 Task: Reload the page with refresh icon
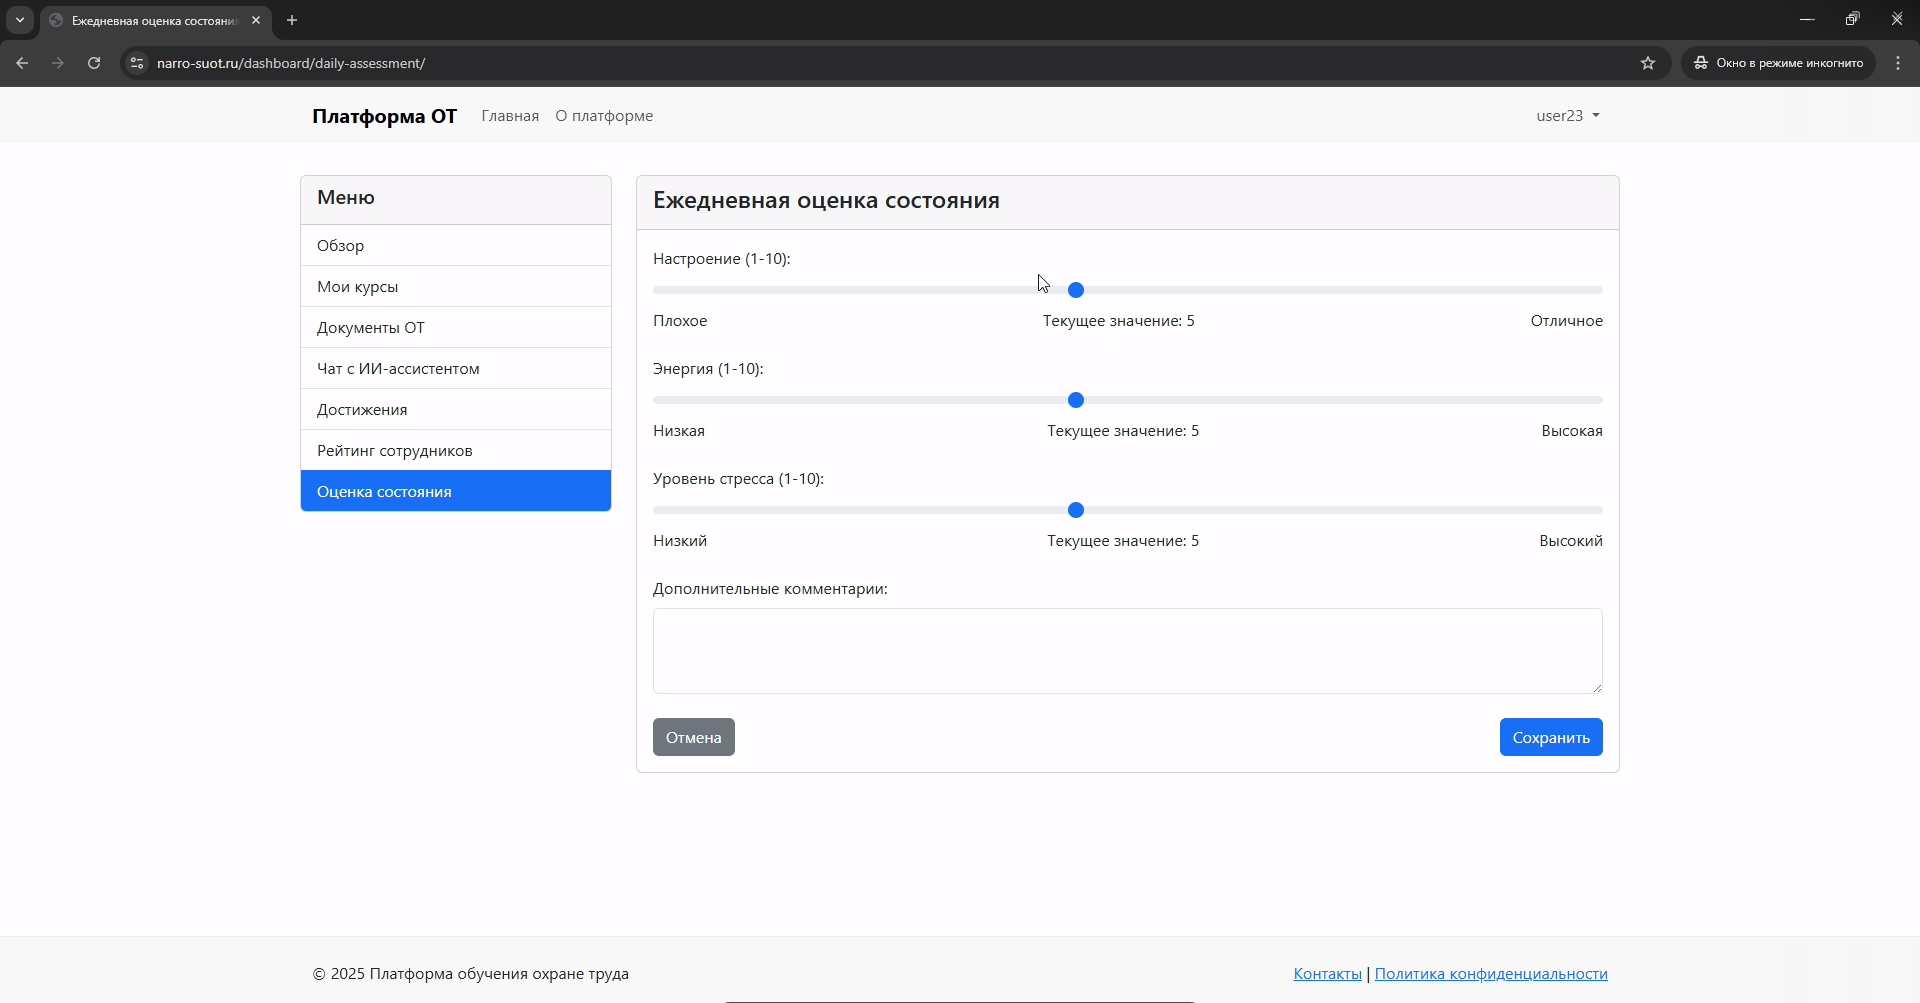click(94, 63)
